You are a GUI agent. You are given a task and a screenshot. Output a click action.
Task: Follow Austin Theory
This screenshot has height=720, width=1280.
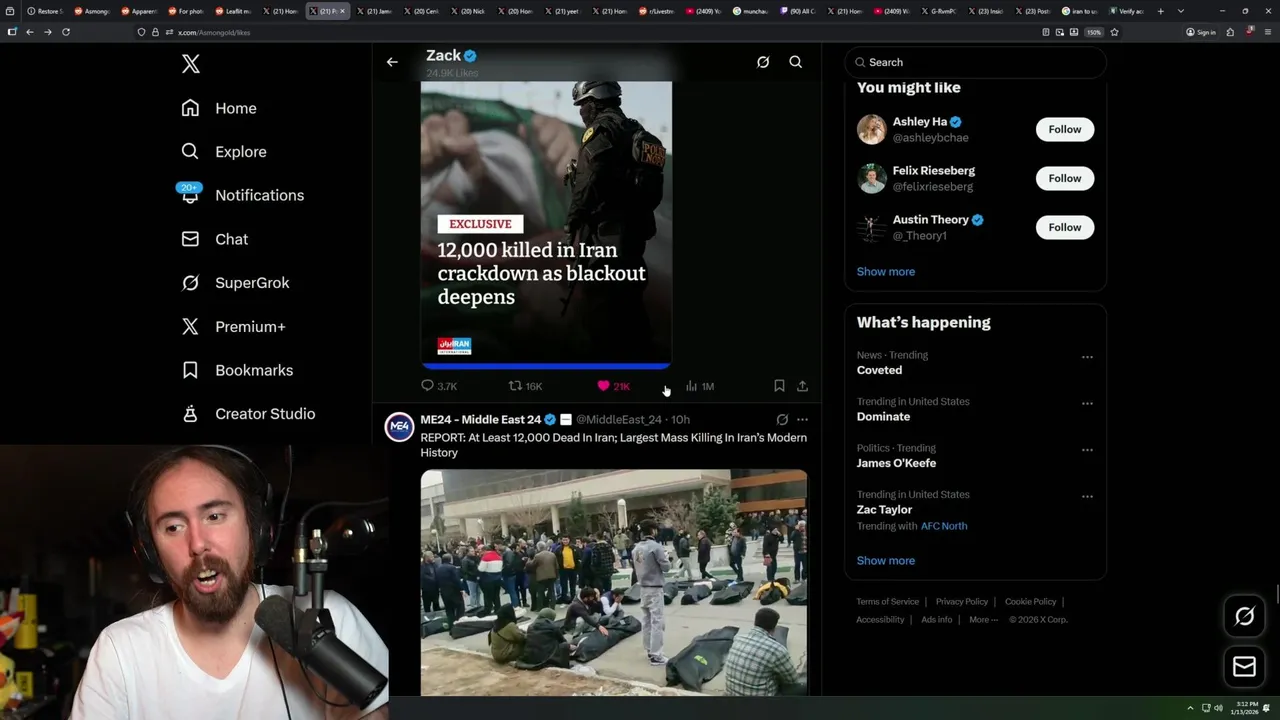click(x=1065, y=227)
